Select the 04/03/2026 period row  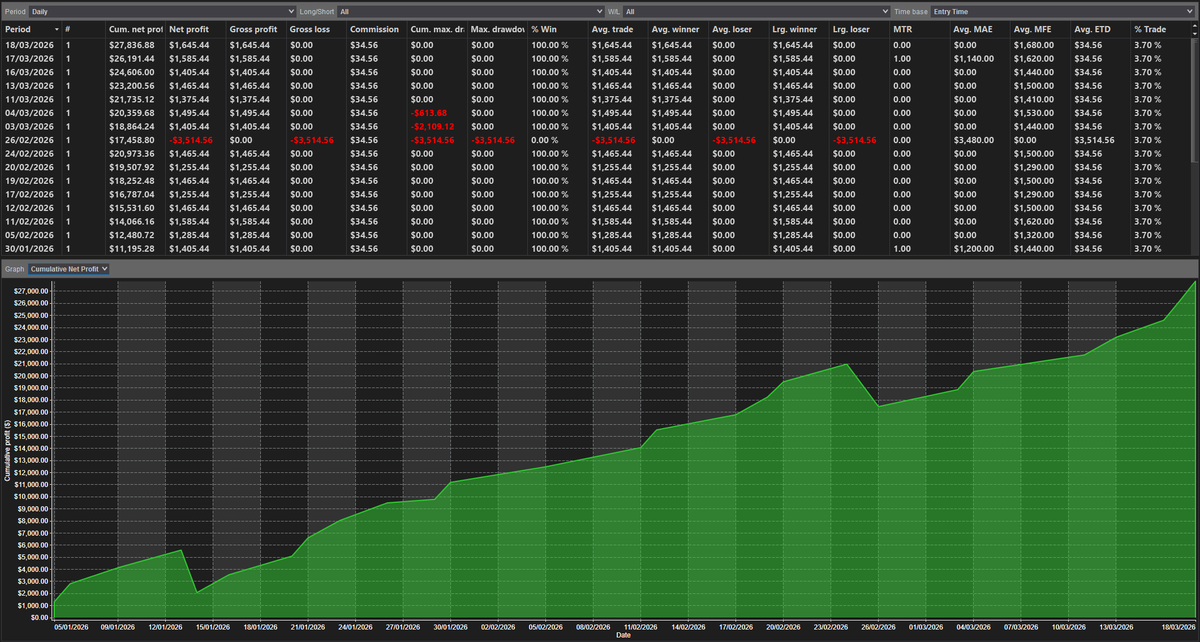point(596,113)
